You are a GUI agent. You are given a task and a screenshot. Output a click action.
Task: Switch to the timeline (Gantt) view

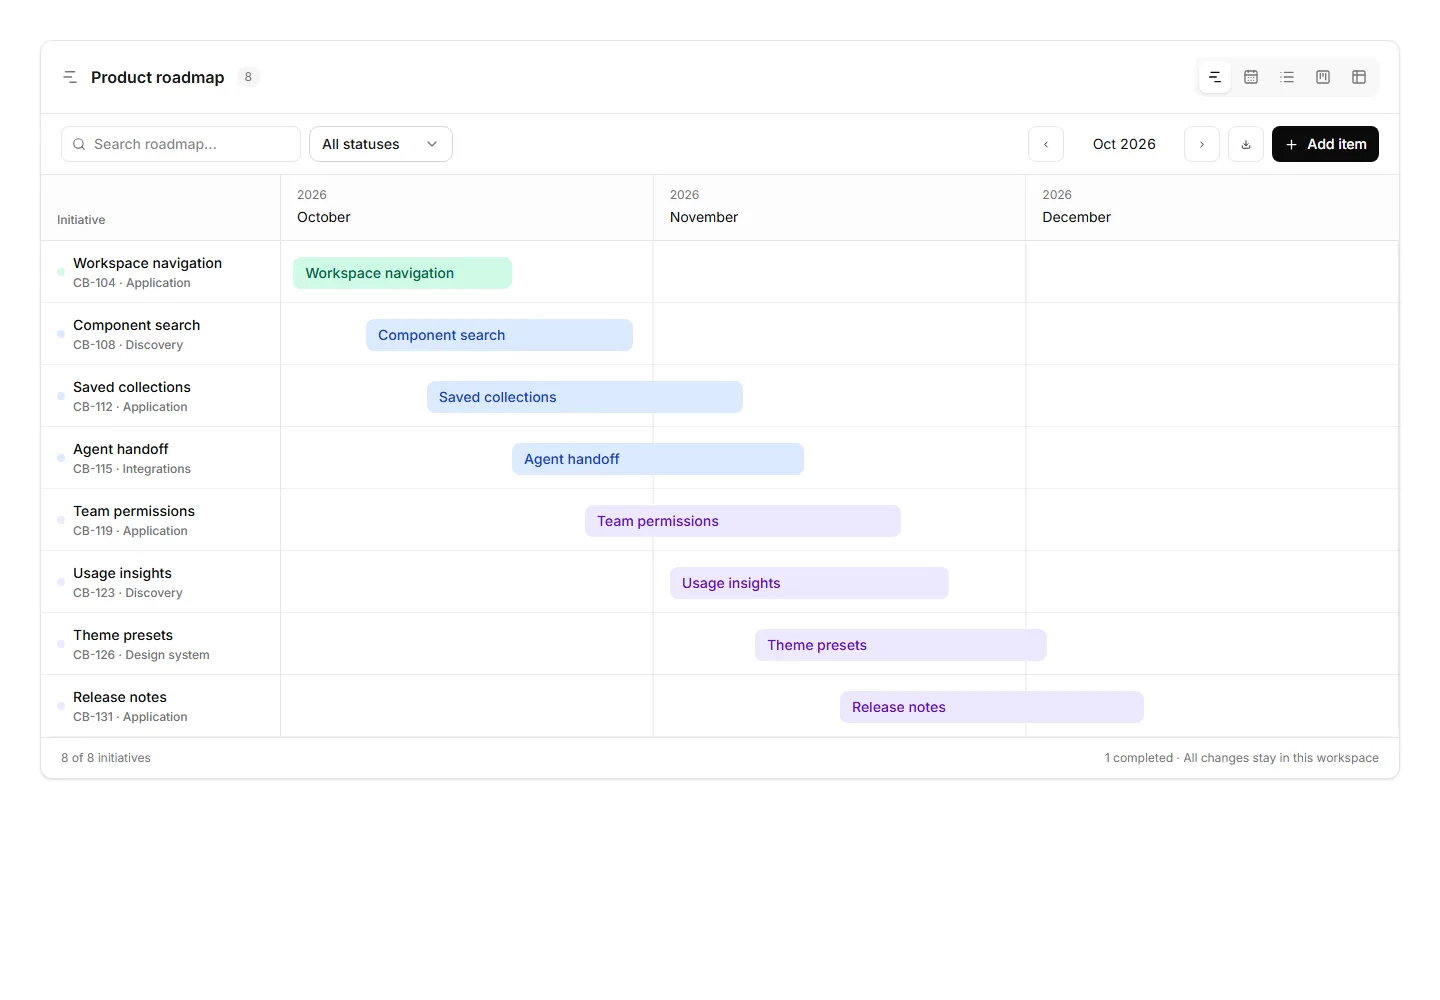[1215, 77]
